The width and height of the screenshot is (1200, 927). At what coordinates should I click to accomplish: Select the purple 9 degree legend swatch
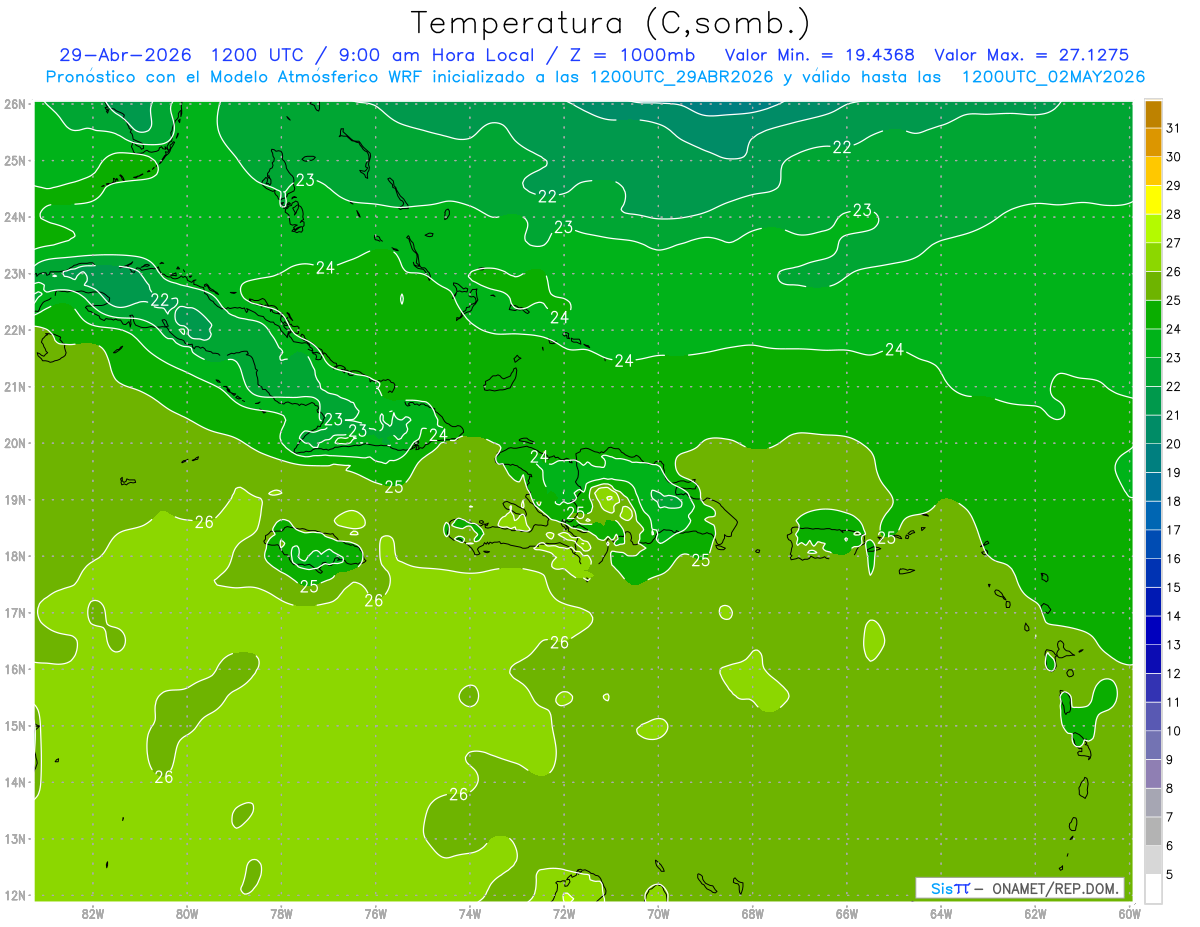point(1153,745)
